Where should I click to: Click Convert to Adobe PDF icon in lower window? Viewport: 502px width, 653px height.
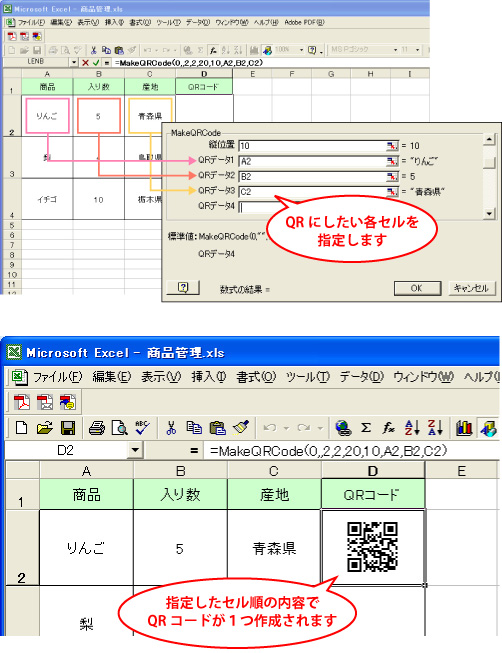coord(22,402)
